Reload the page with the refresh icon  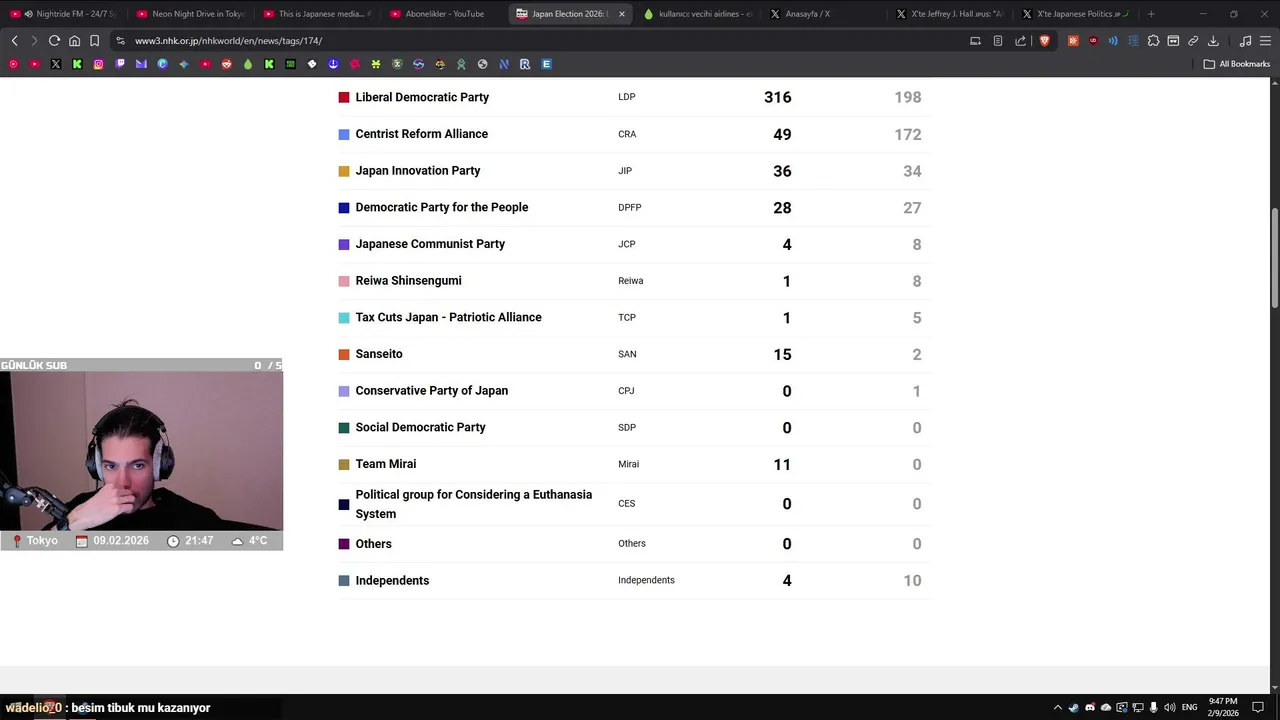pyautogui.click(x=54, y=41)
